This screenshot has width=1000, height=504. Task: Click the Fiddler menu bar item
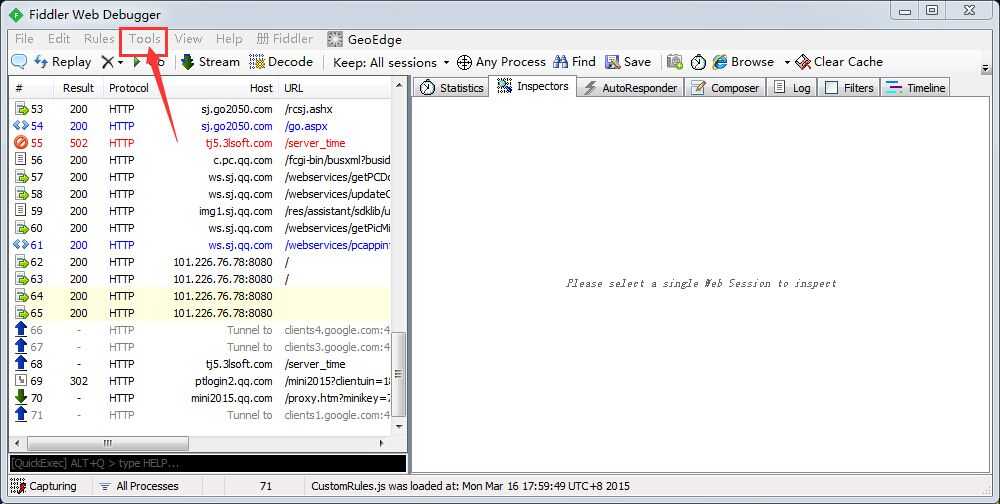(x=284, y=39)
